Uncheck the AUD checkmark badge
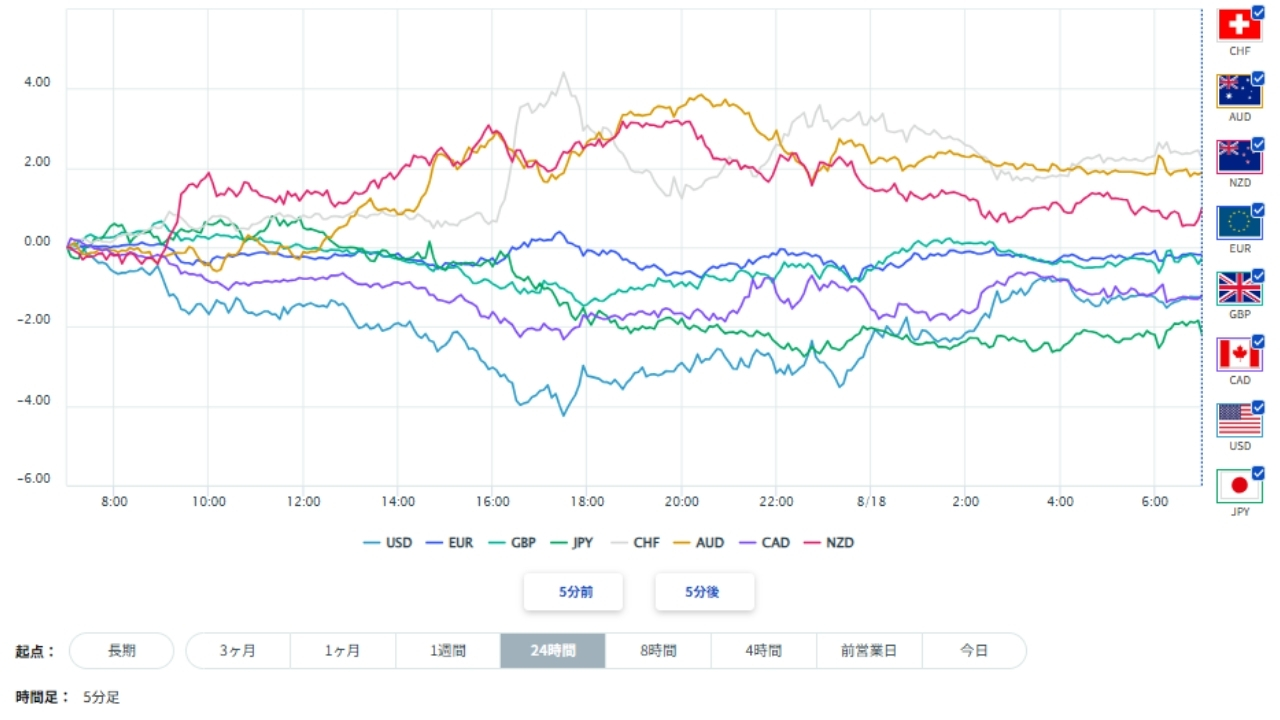The width and height of the screenshot is (1280, 720). tap(1258, 78)
